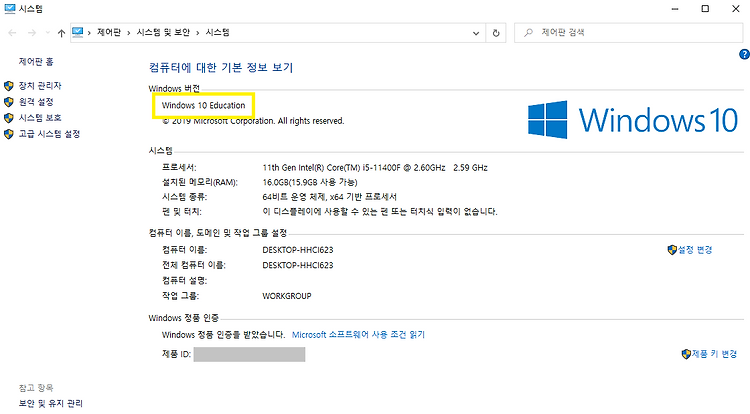Select 시스템 및 보안 breadcrumb

tap(163, 32)
